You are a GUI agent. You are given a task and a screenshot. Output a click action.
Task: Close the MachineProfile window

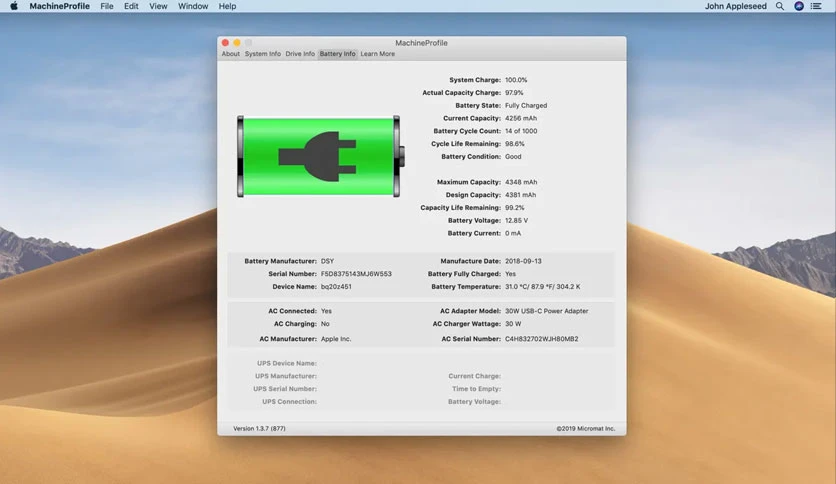click(226, 43)
